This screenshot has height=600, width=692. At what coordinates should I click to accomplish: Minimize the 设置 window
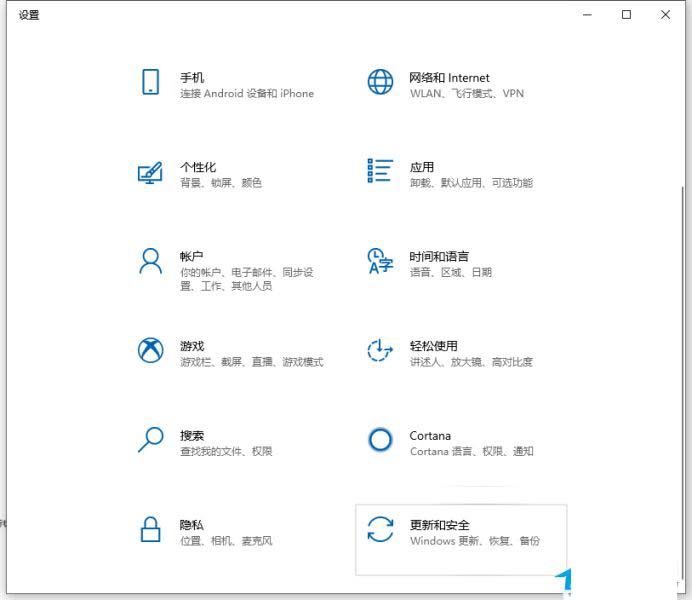click(x=587, y=15)
